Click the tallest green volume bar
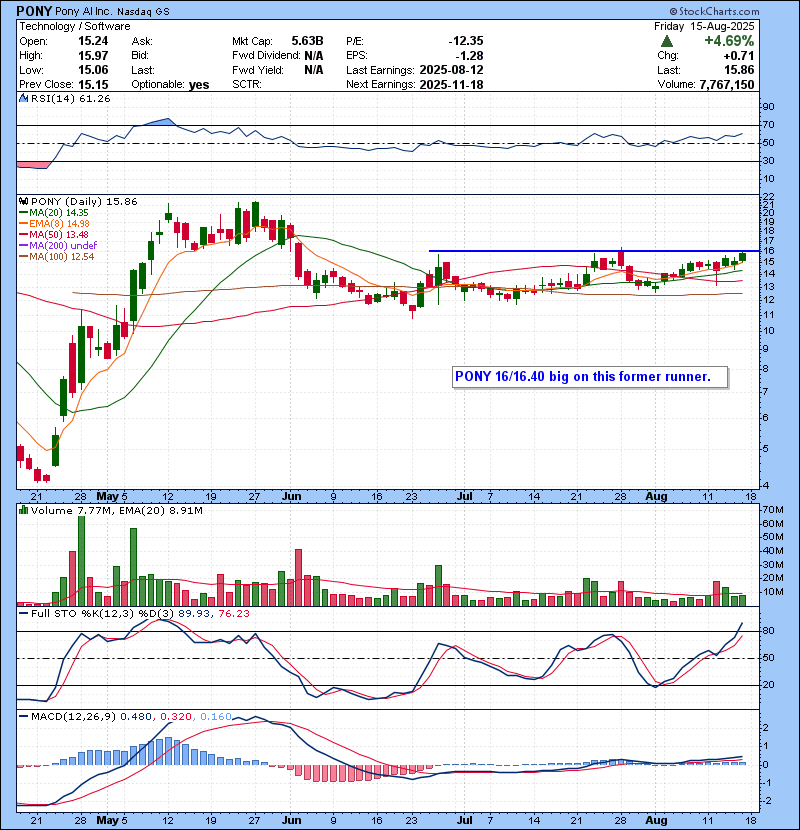 81,561
